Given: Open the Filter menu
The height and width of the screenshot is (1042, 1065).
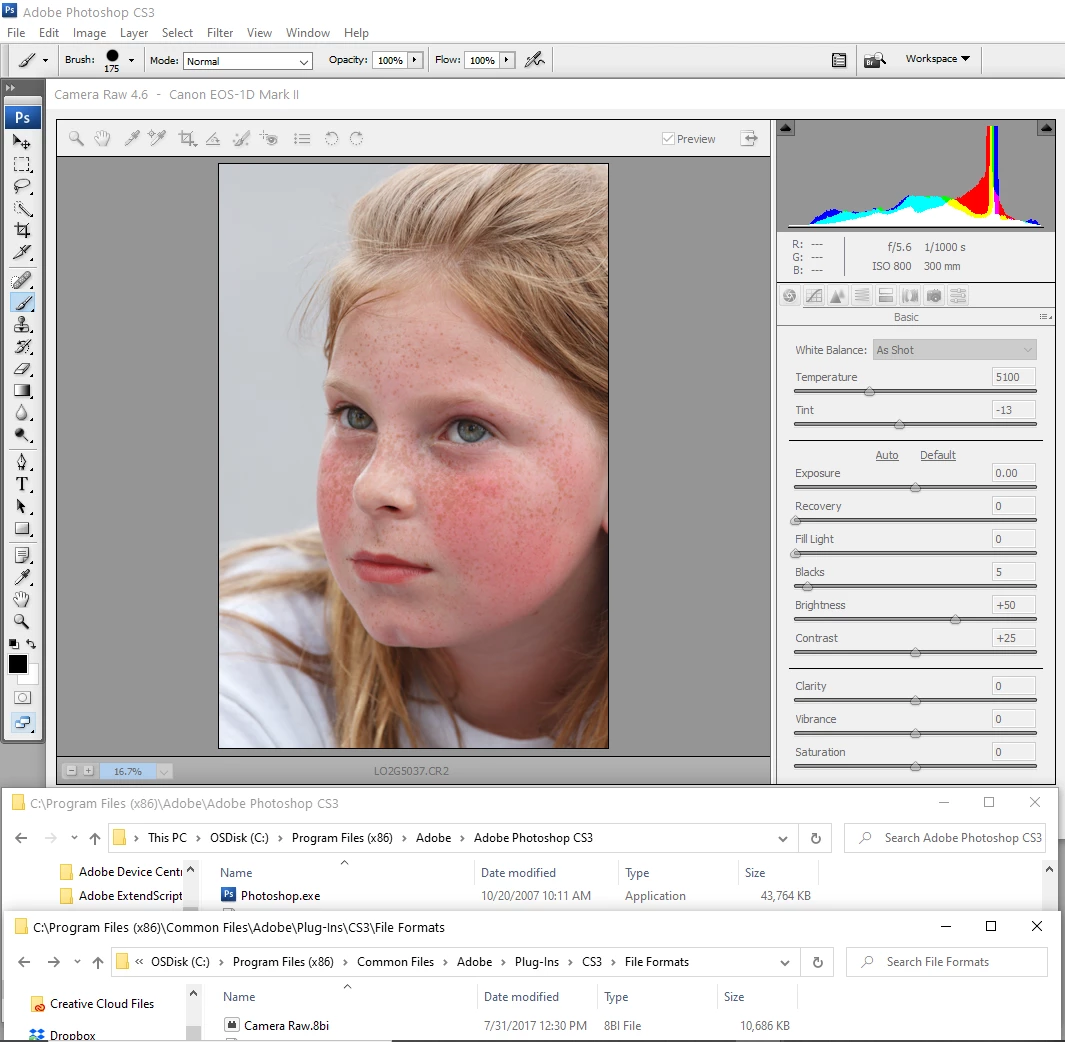Looking at the screenshot, I should pyautogui.click(x=220, y=33).
